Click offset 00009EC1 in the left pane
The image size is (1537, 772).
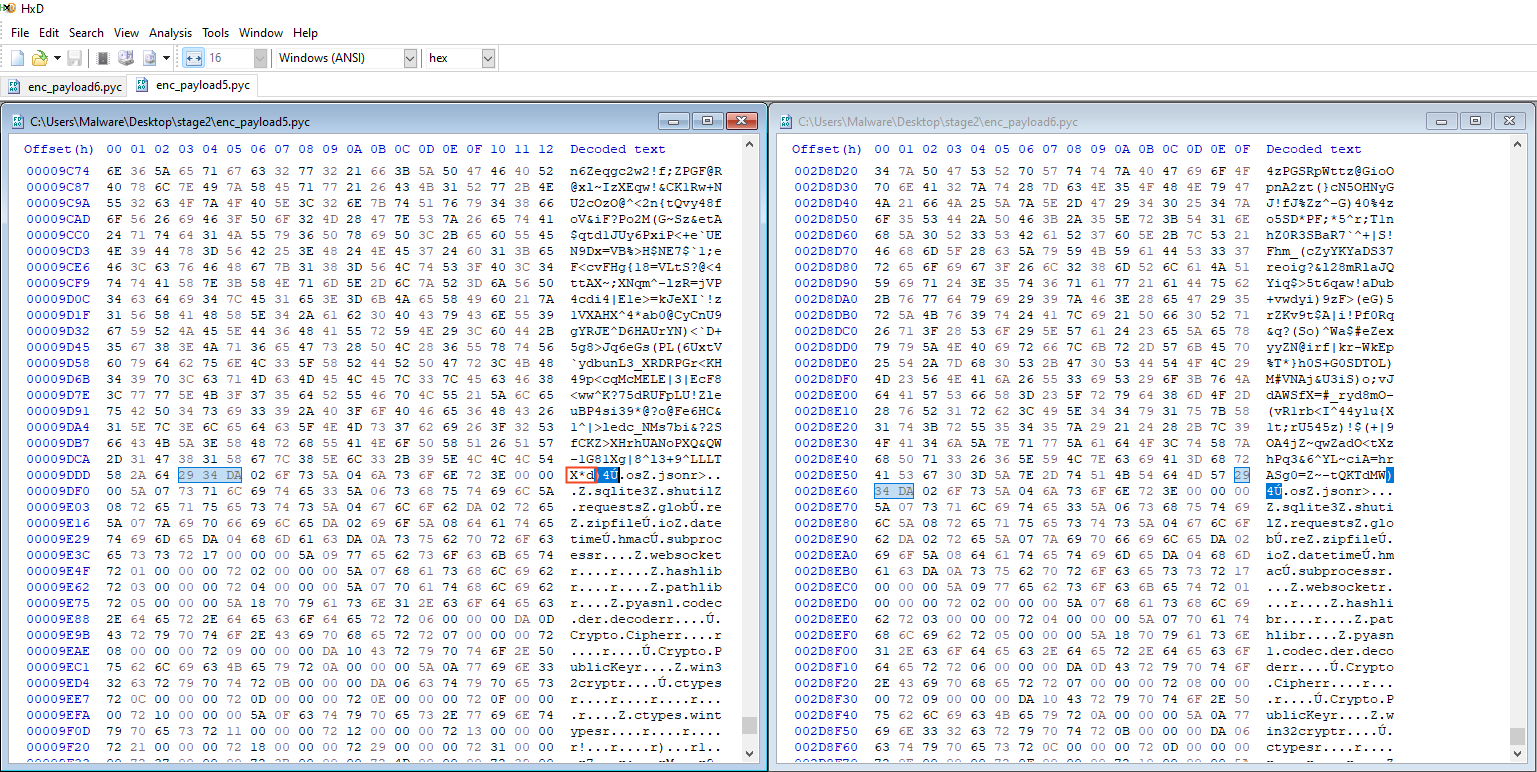(x=59, y=667)
